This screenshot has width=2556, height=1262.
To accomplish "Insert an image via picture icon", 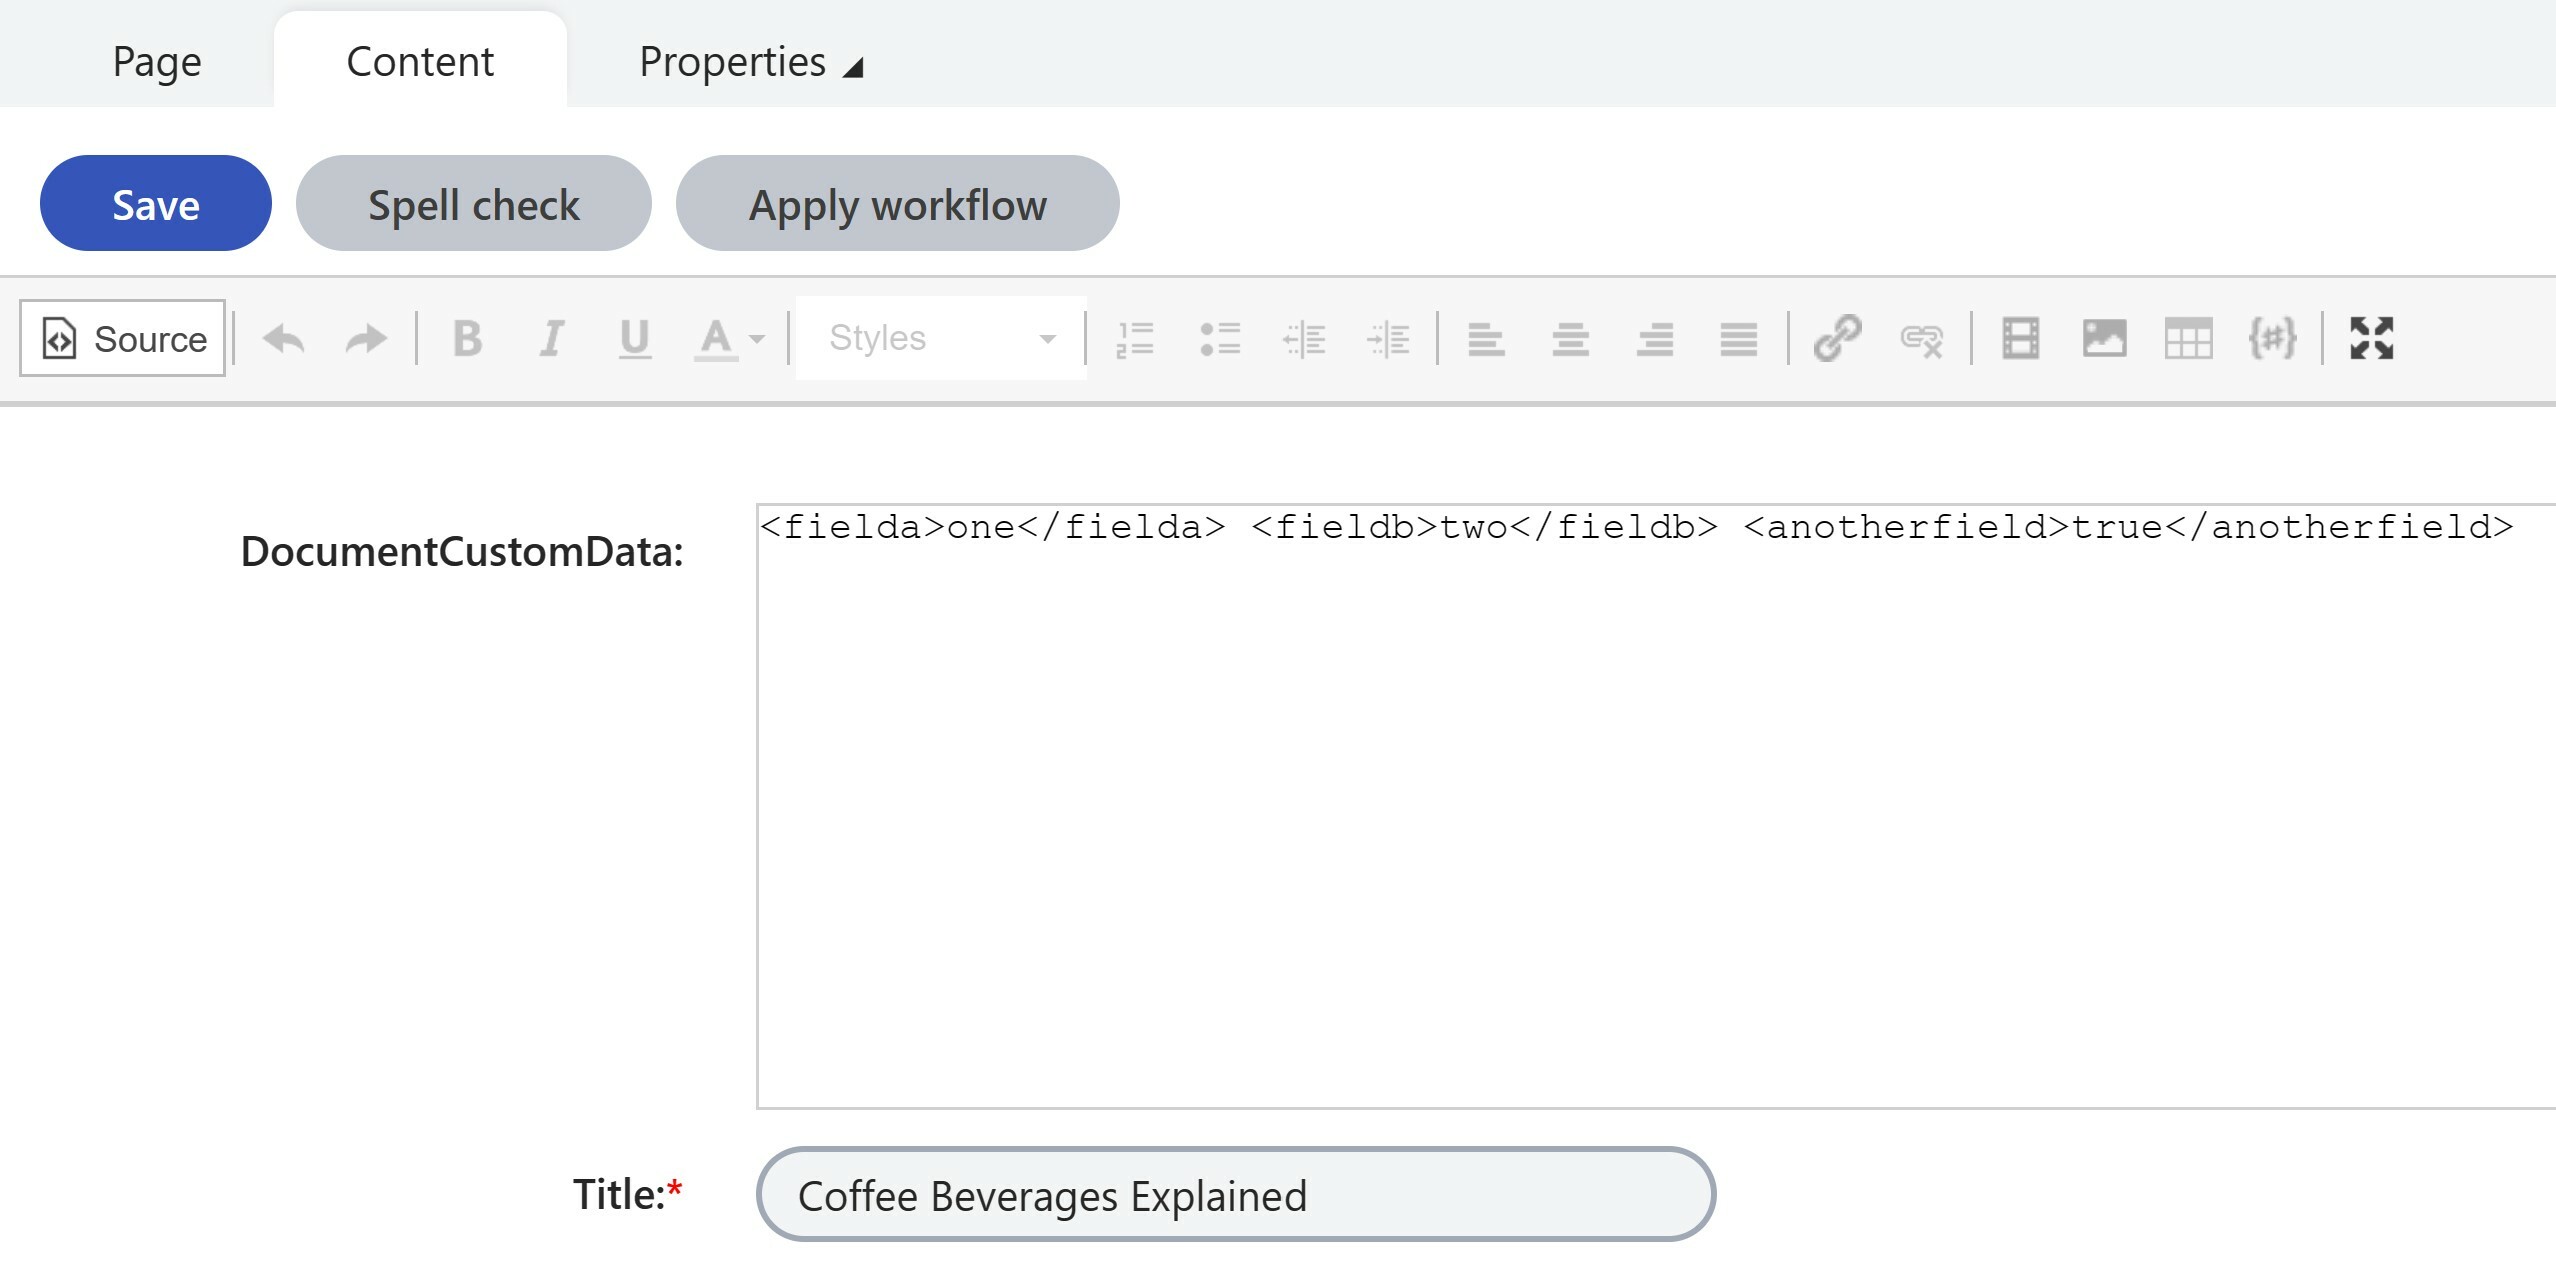I will [2104, 338].
